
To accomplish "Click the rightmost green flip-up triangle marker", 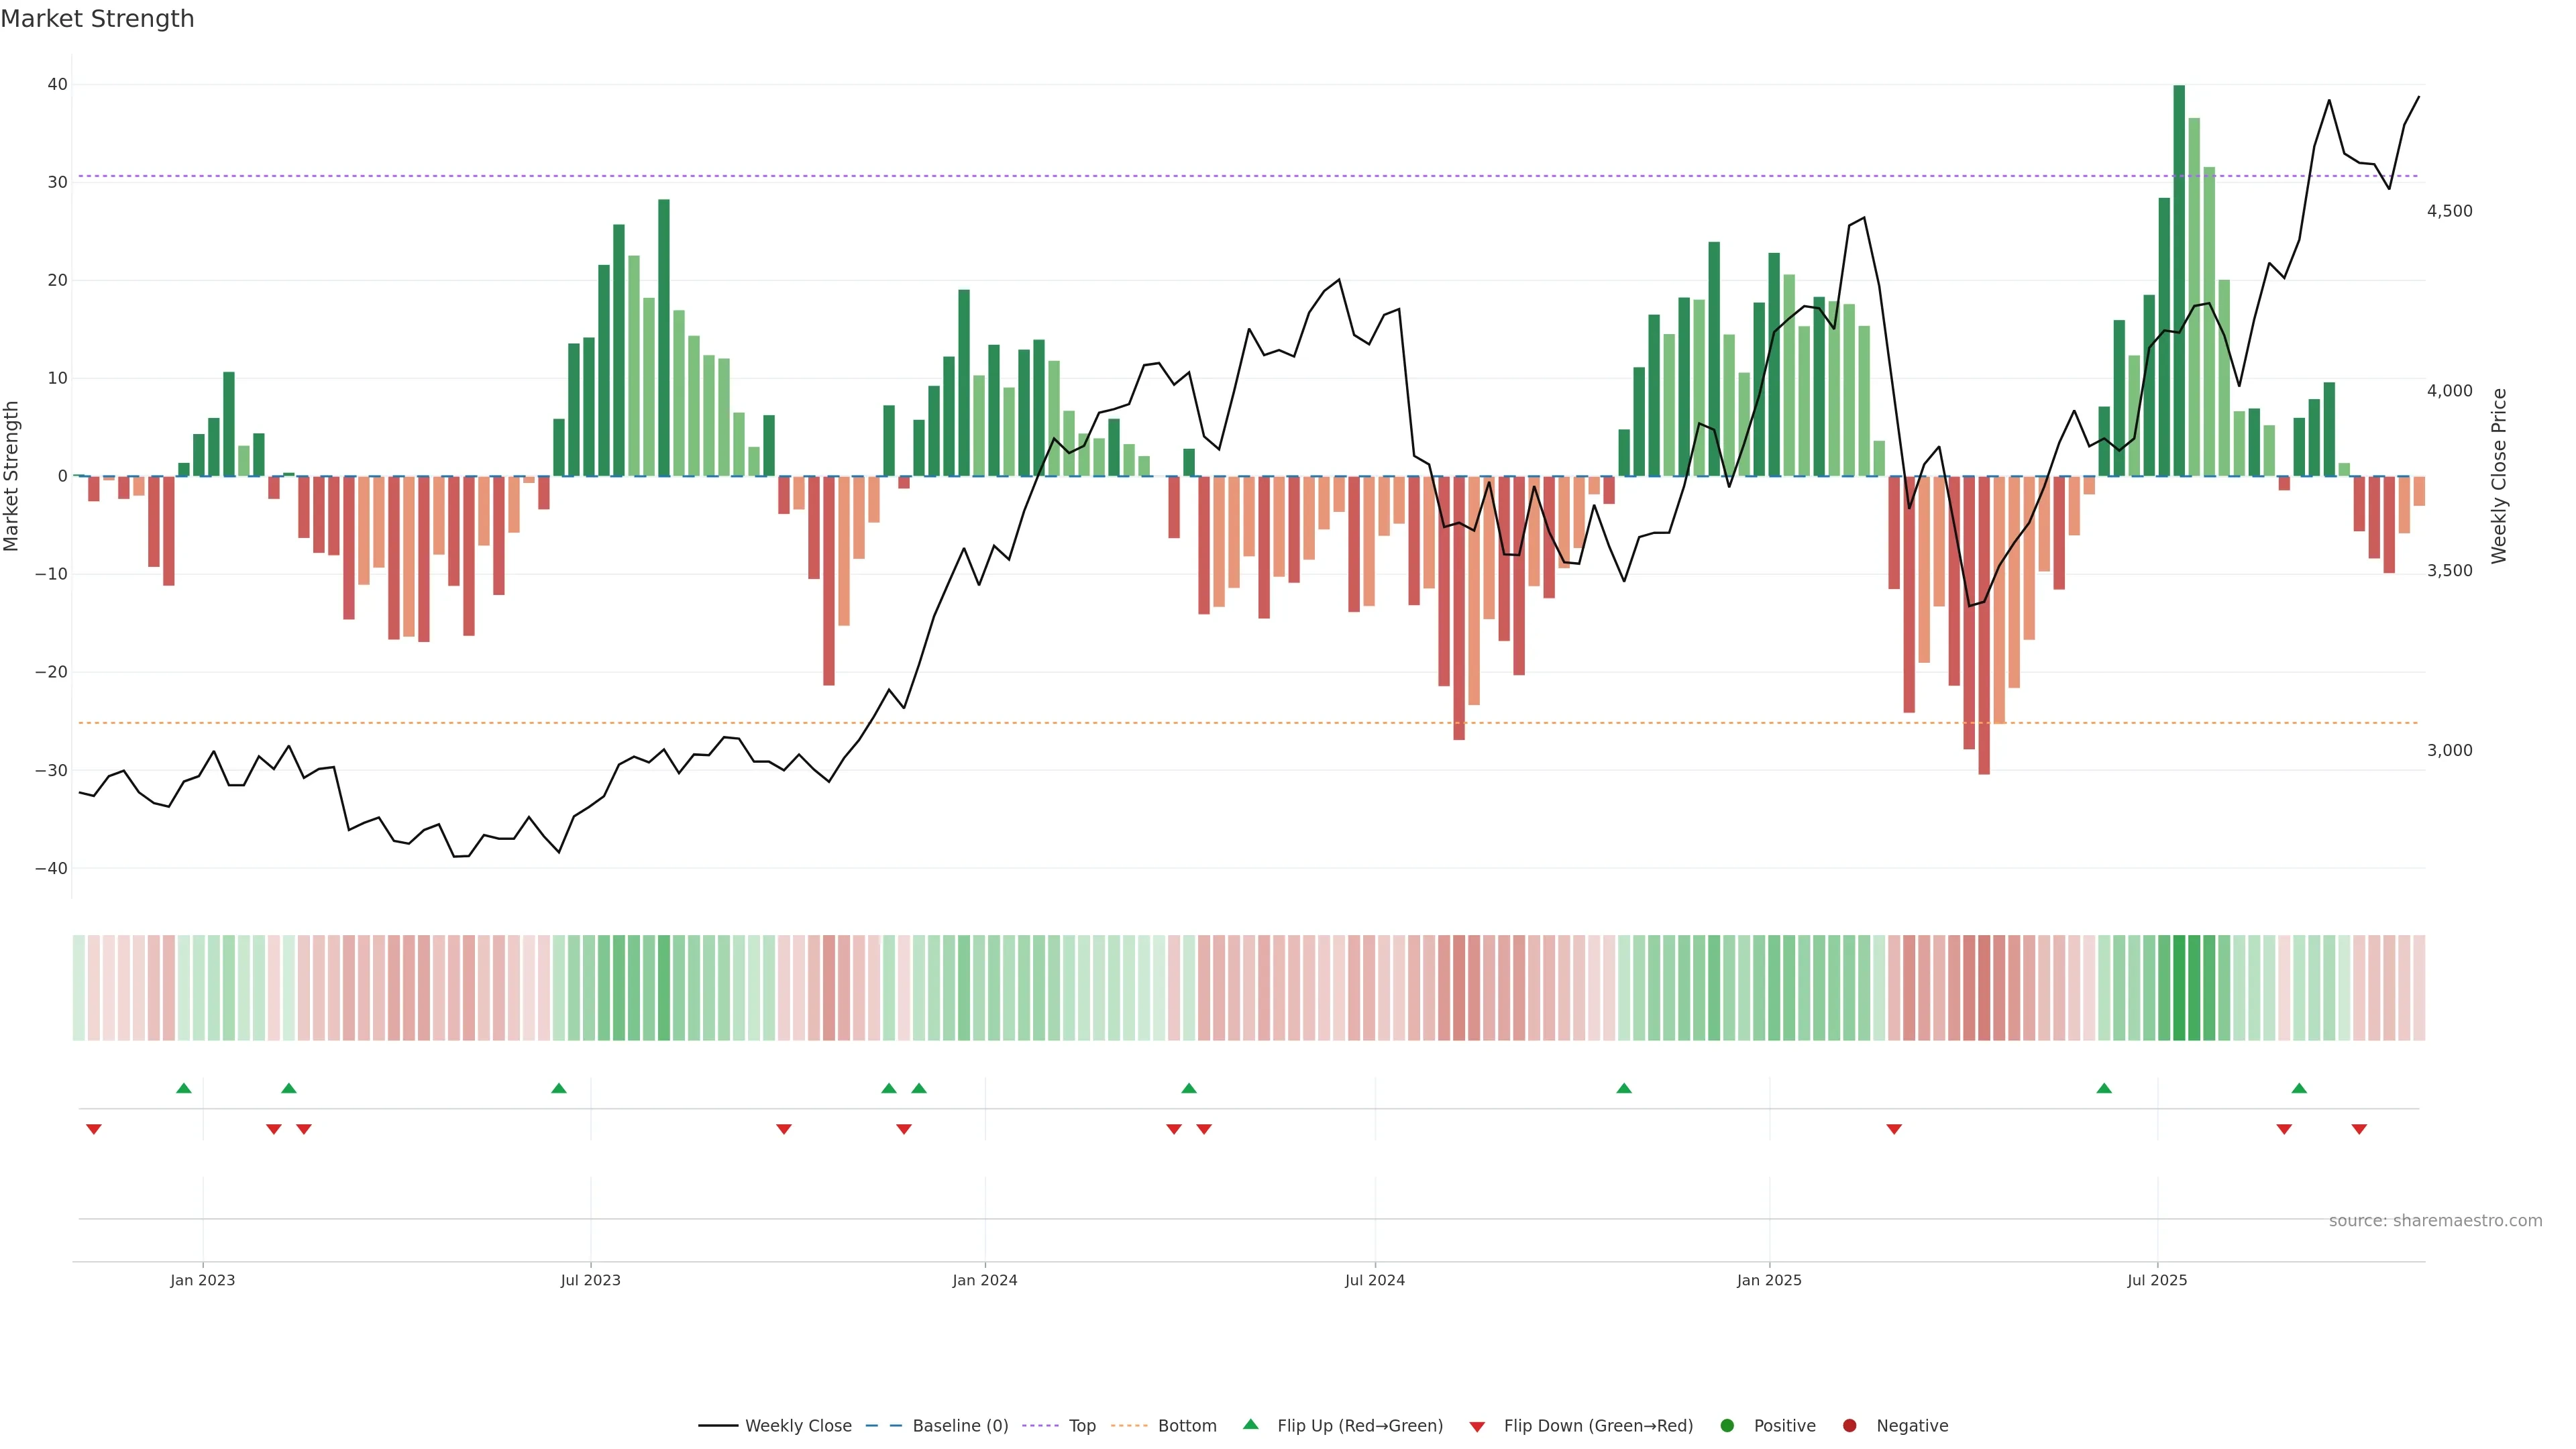I will (x=2299, y=1088).
